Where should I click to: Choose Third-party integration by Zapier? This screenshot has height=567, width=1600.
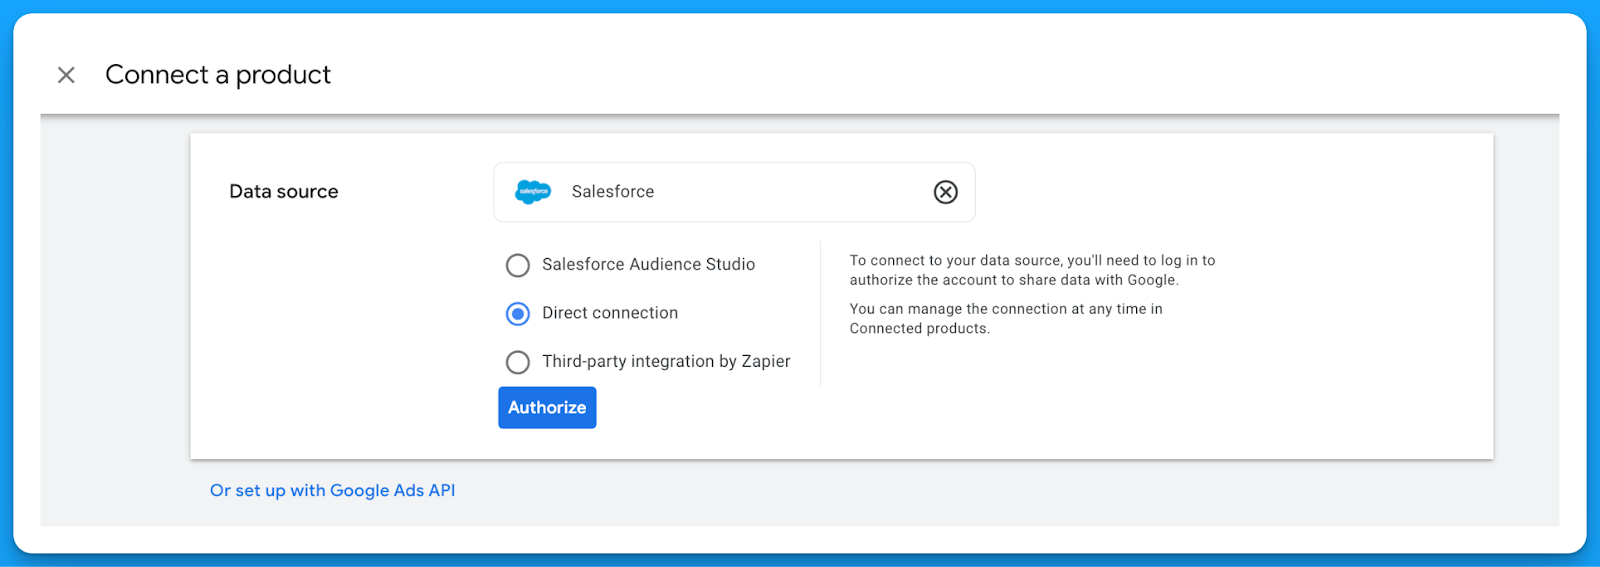(x=518, y=362)
